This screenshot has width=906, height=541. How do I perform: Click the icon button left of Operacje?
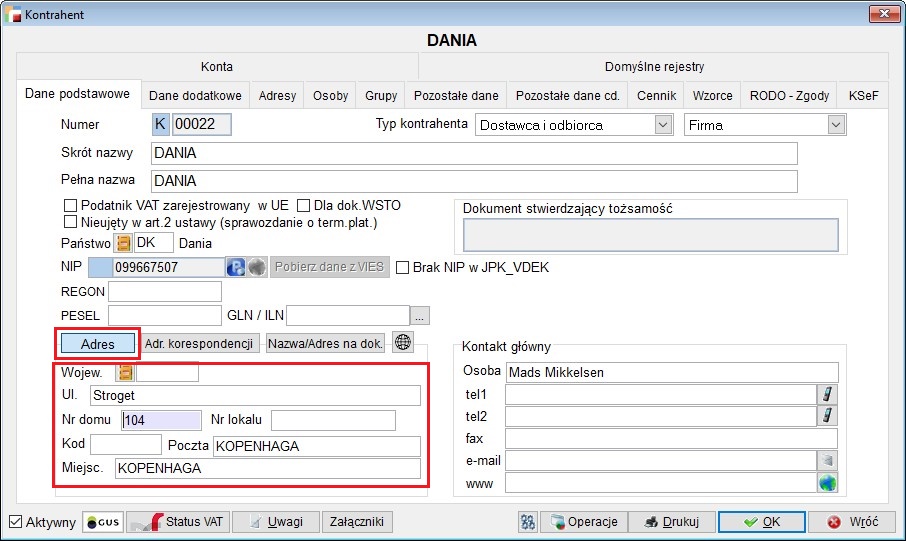pos(529,522)
